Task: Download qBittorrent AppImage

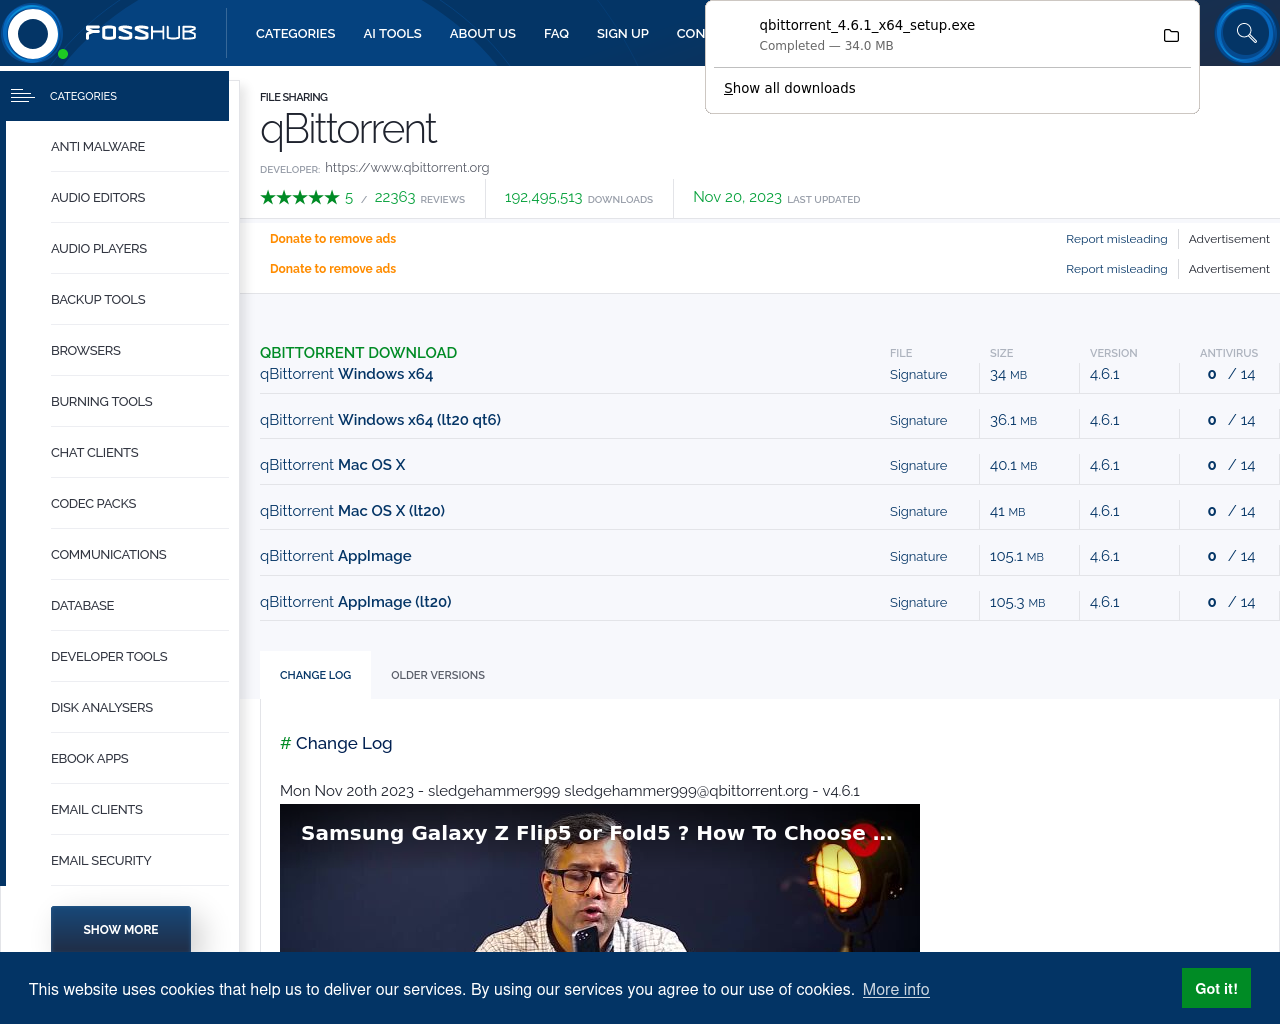Action: point(336,556)
